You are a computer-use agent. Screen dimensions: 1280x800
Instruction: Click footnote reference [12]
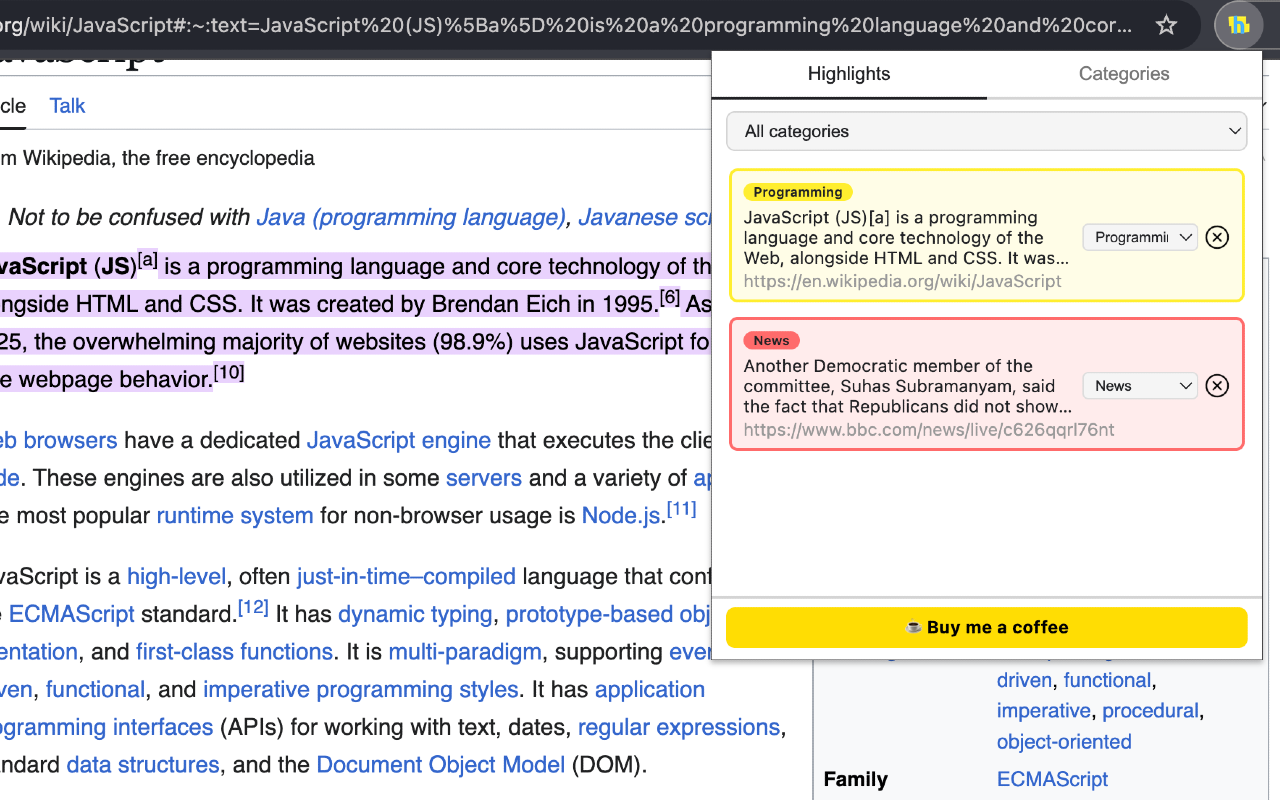[x=254, y=607]
